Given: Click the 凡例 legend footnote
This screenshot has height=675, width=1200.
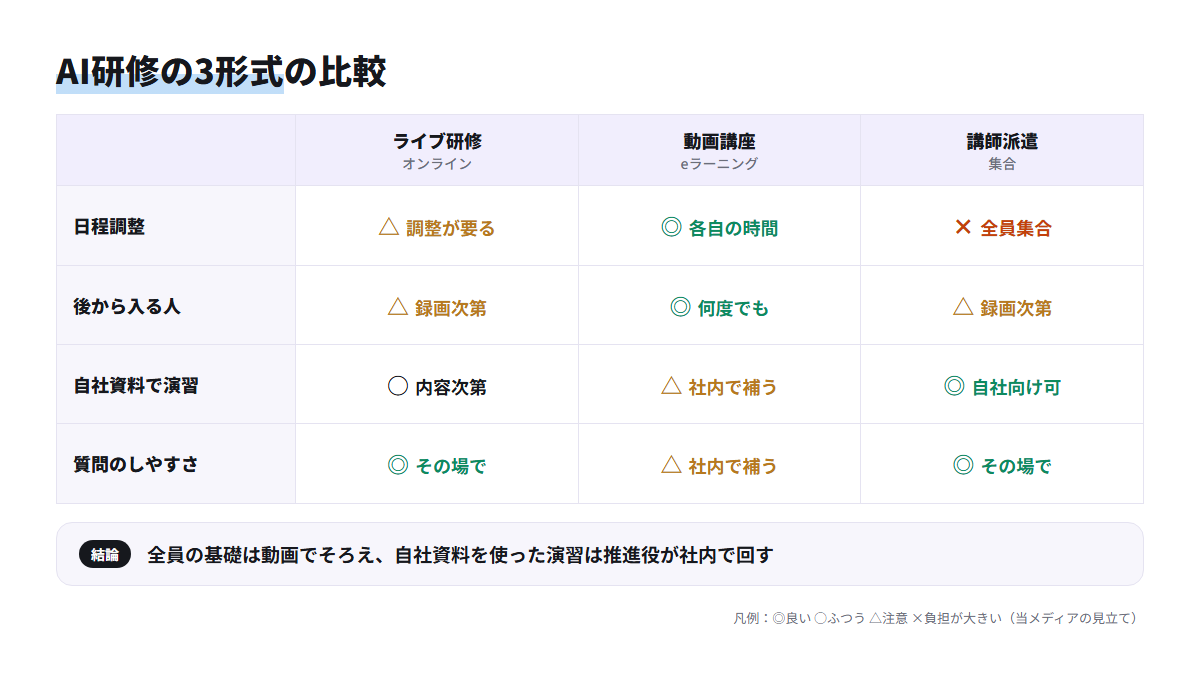Looking at the screenshot, I should click(x=935, y=618).
